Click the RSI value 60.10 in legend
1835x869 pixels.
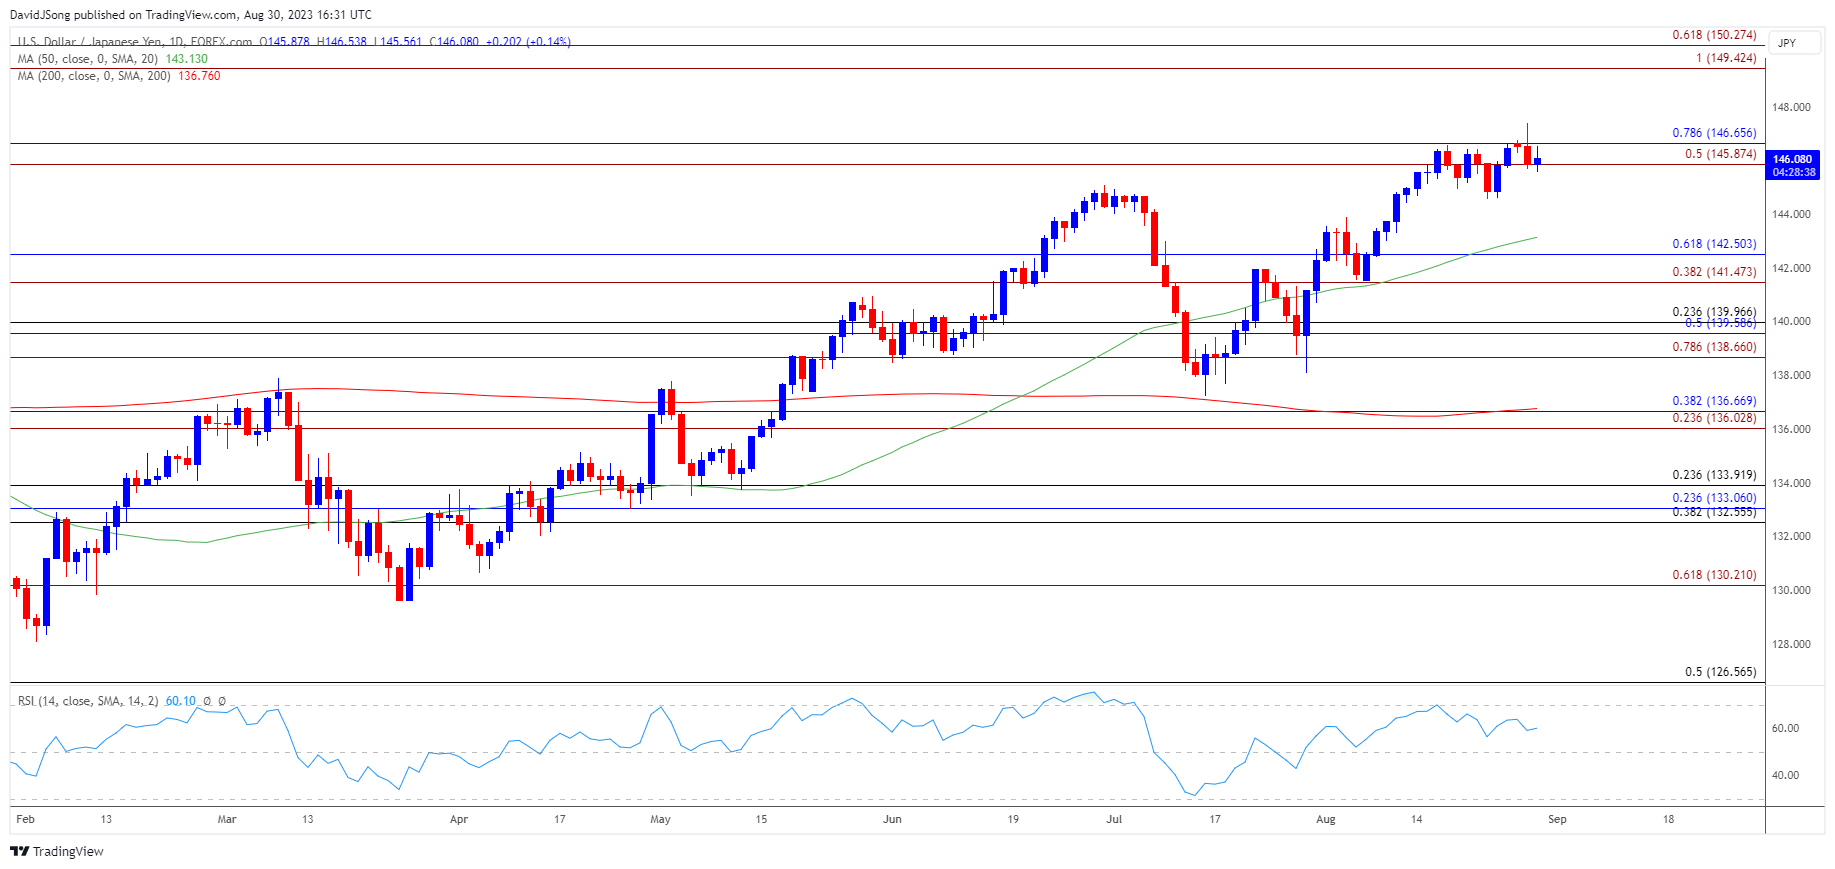181,701
